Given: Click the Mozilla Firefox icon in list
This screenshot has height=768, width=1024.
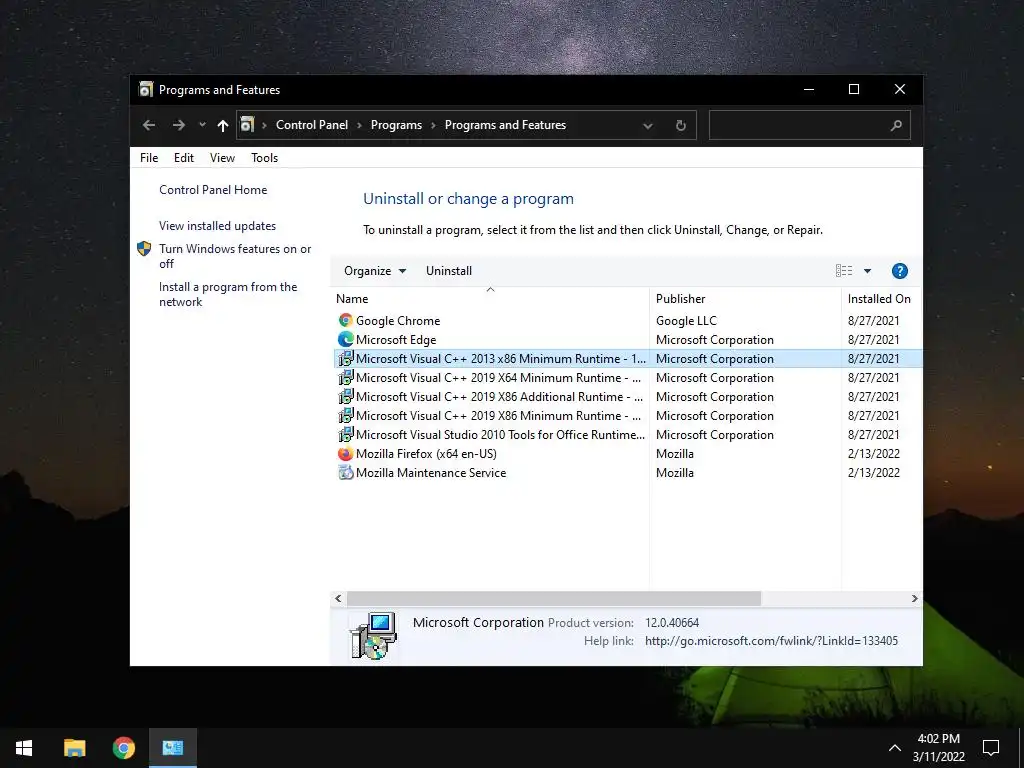Looking at the screenshot, I should [x=345, y=453].
